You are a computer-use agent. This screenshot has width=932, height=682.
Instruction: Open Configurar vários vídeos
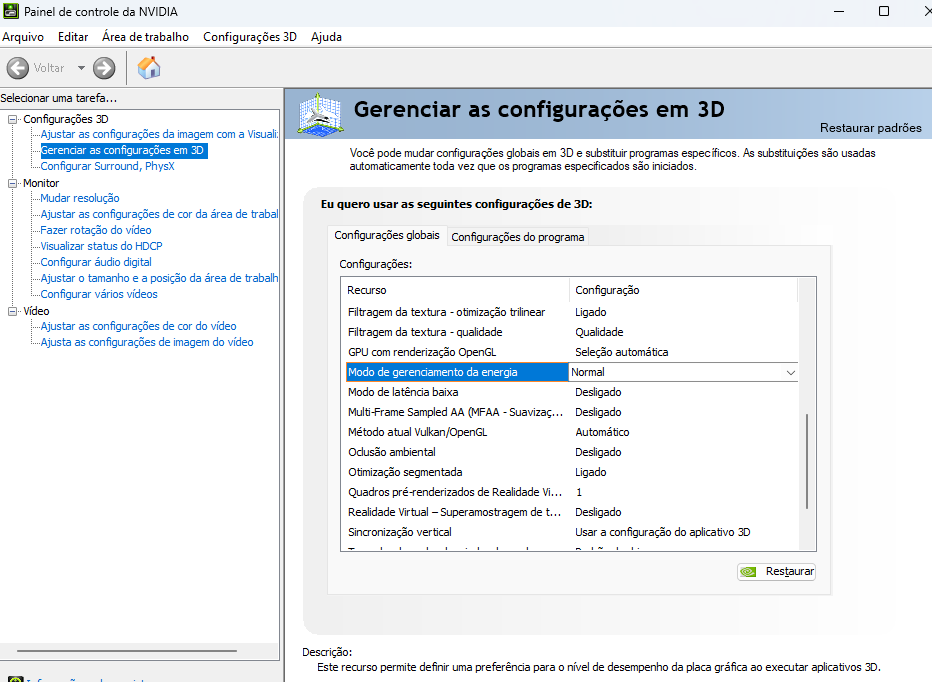click(x=99, y=294)
